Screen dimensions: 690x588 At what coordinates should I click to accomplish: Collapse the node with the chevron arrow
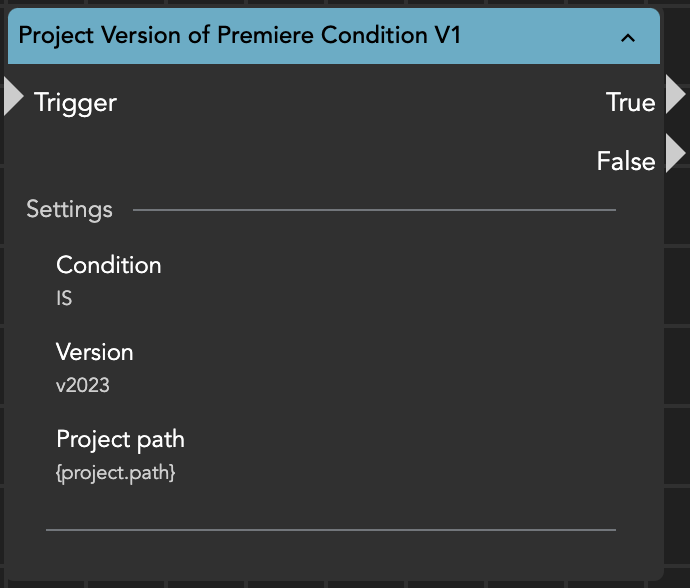pos(628,38)
